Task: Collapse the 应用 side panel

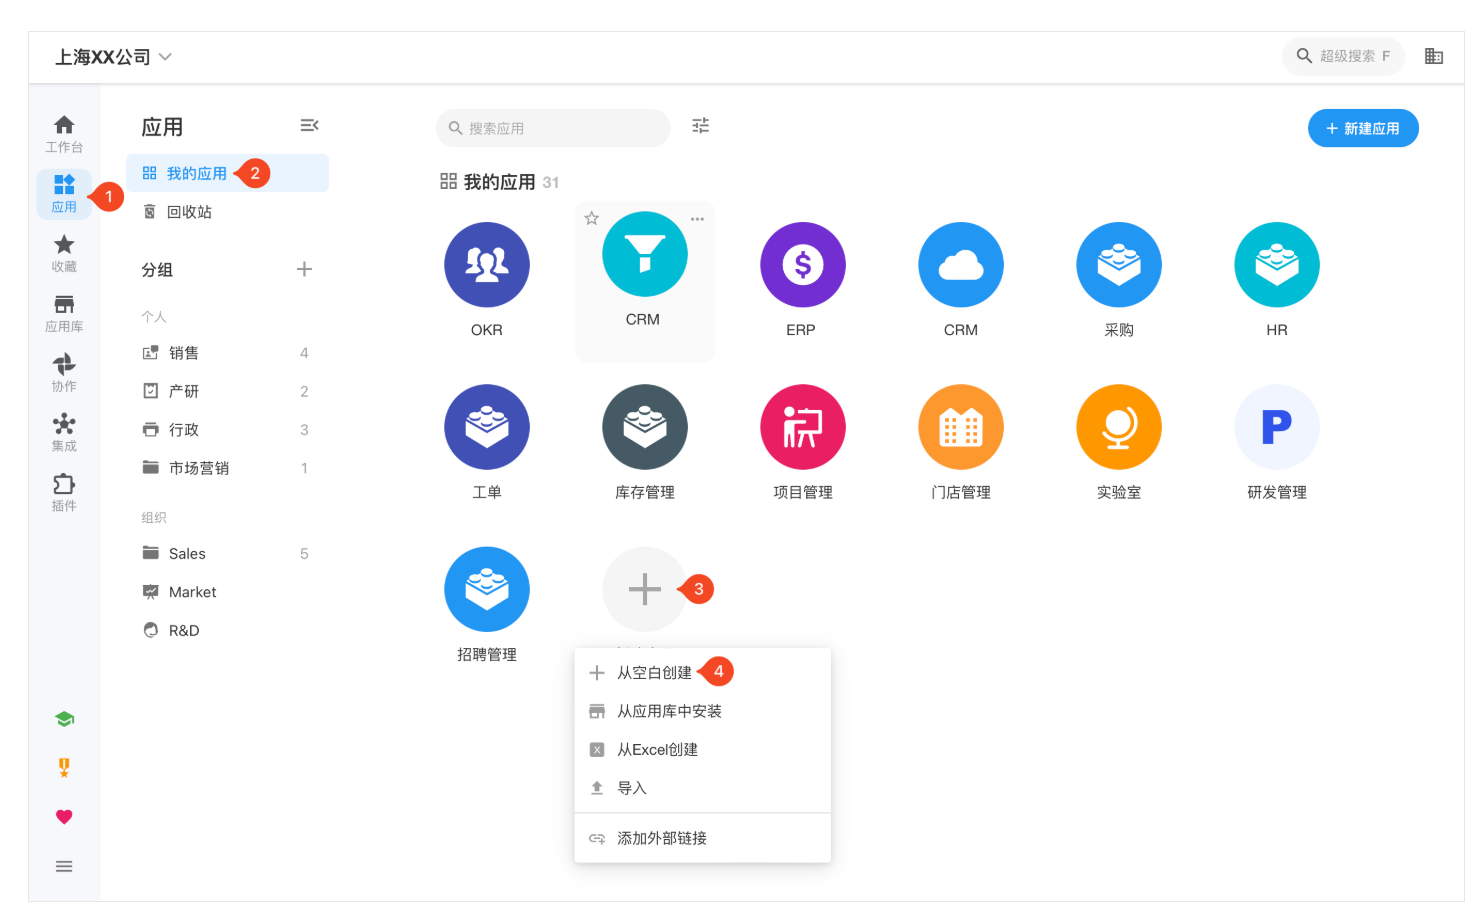Action: (309, 126)
